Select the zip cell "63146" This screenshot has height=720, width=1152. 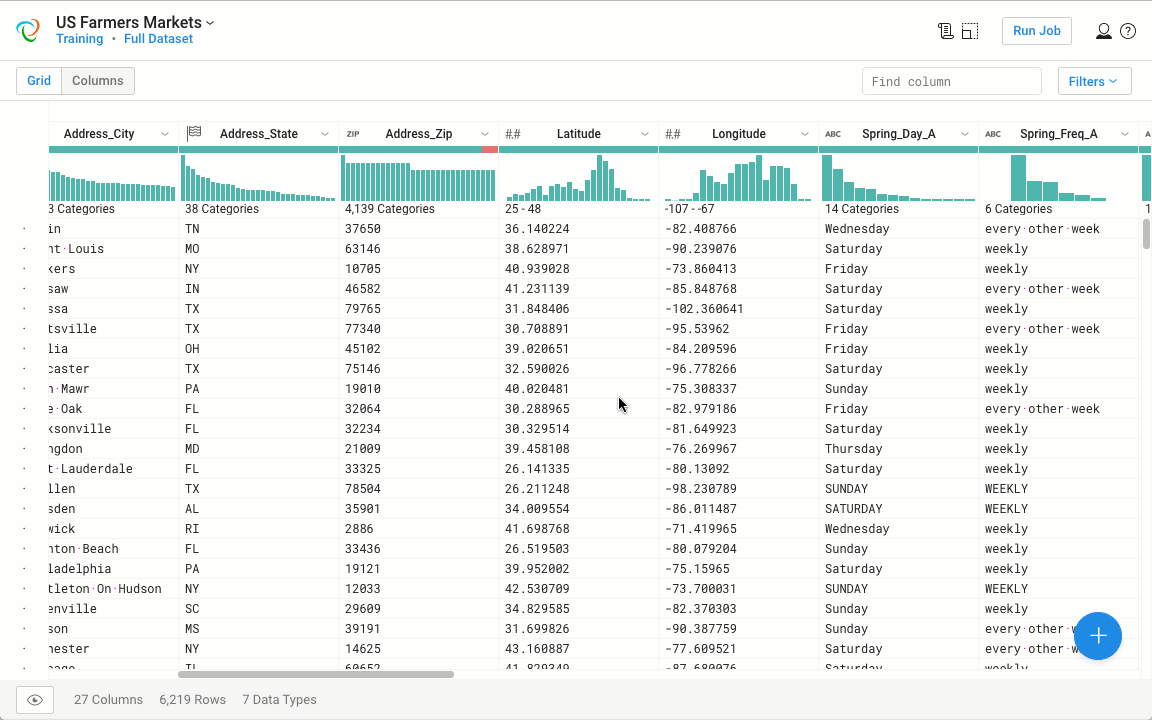click(363, 249)
